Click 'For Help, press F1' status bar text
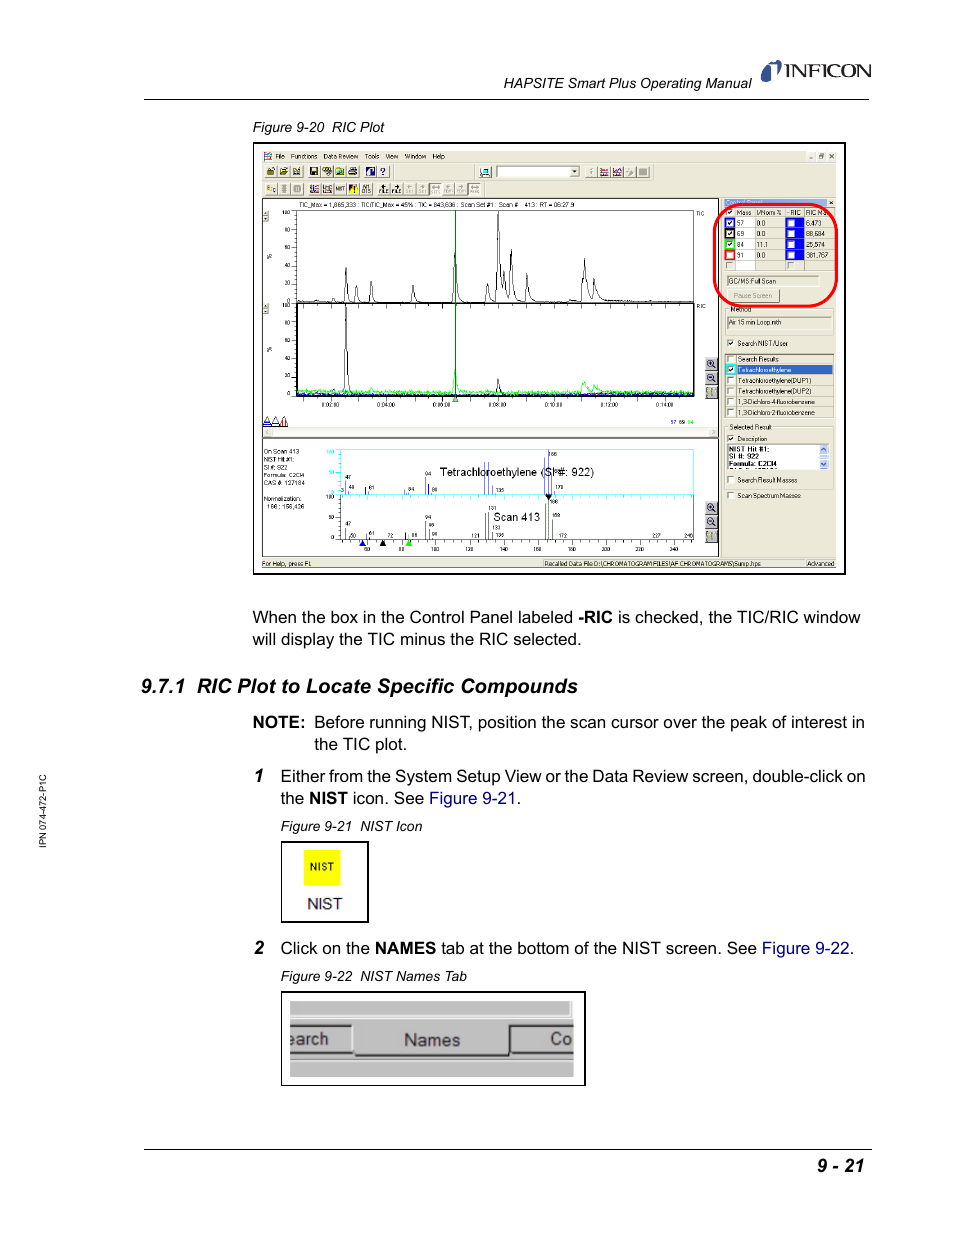 coord(287,564)
